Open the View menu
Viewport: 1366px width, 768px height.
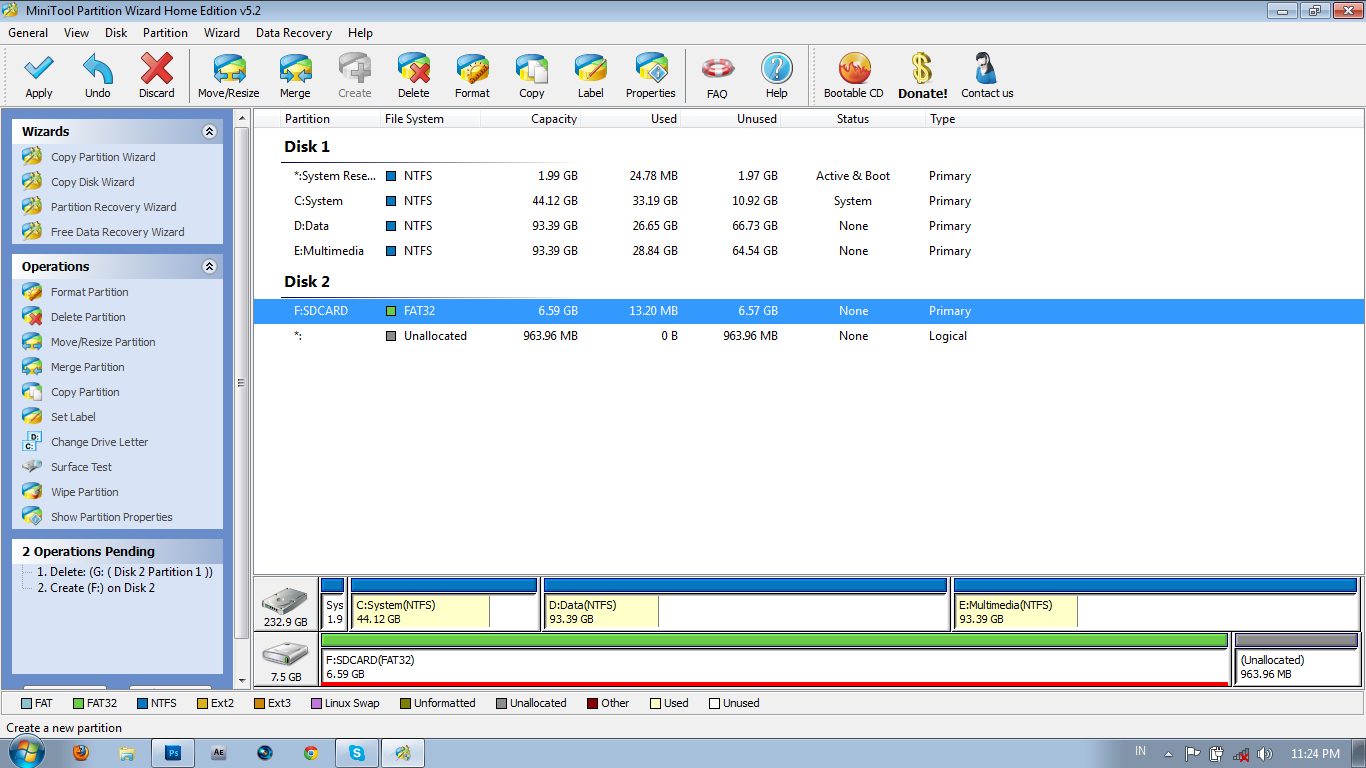[76, 33]
